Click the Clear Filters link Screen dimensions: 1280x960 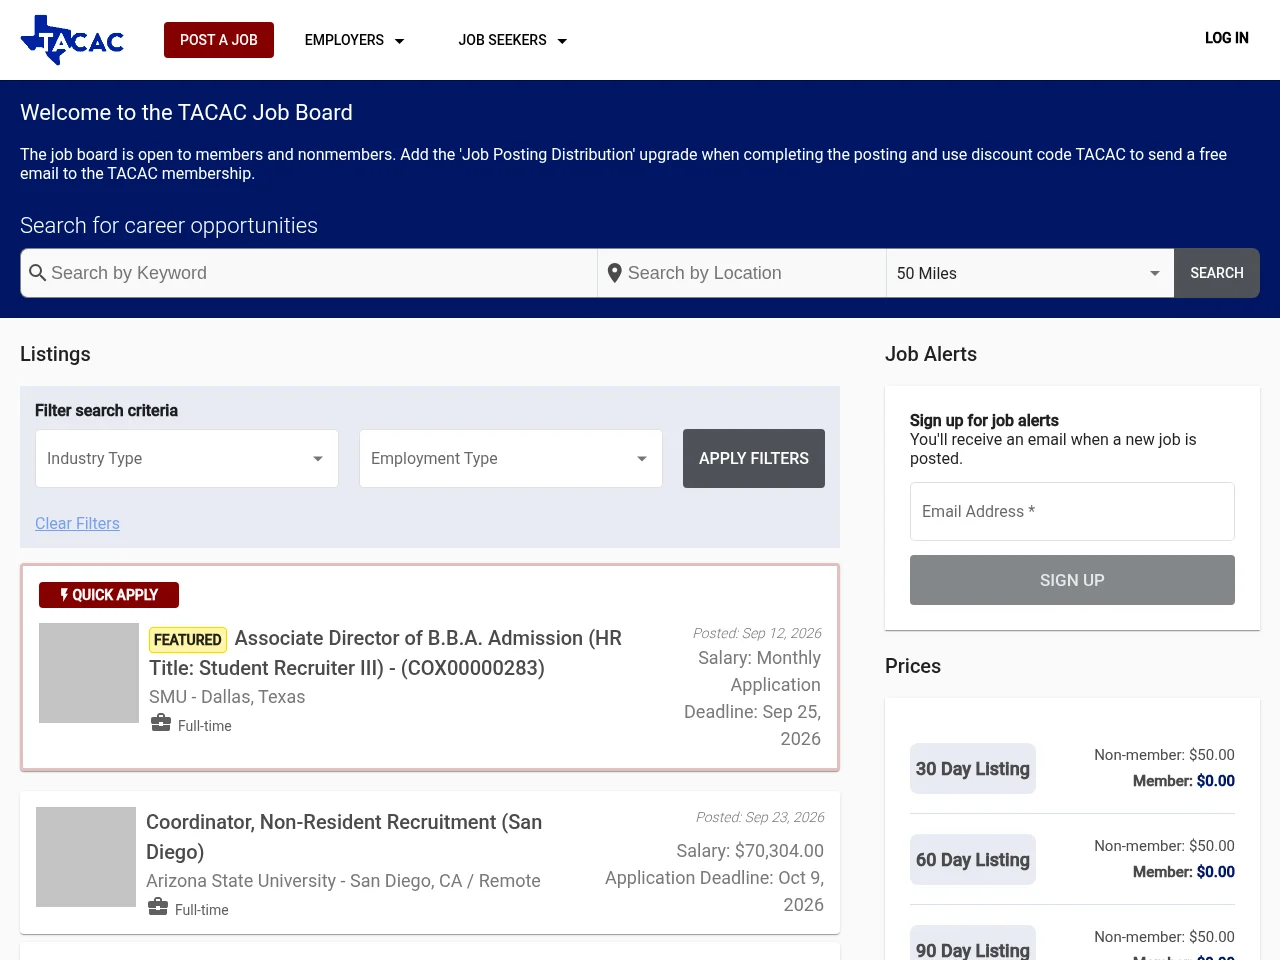click(77, 523)
